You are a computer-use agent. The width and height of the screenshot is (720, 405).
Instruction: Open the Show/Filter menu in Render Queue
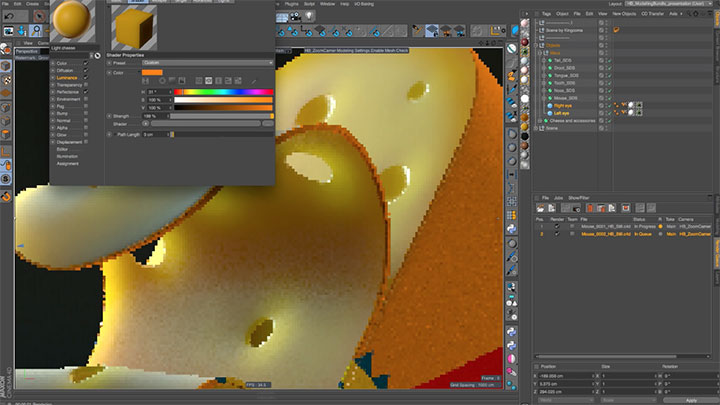click(579, 198)
